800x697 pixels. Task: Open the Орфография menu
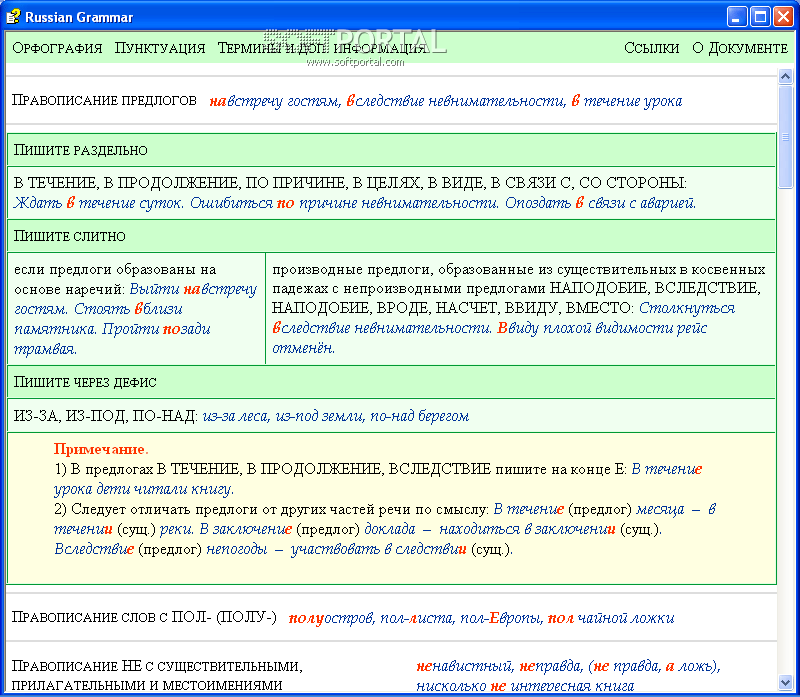point(57,48)
